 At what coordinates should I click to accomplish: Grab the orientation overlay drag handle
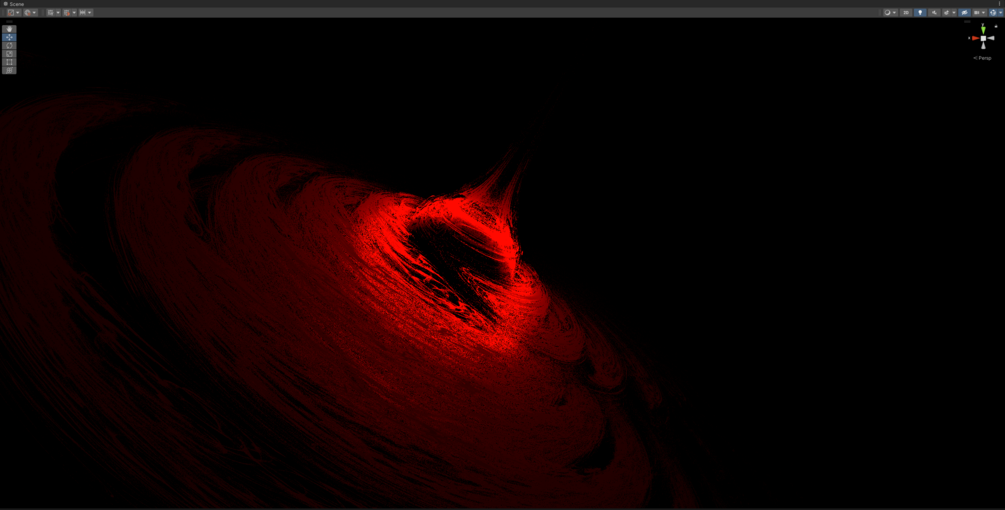tap(967, 22)
